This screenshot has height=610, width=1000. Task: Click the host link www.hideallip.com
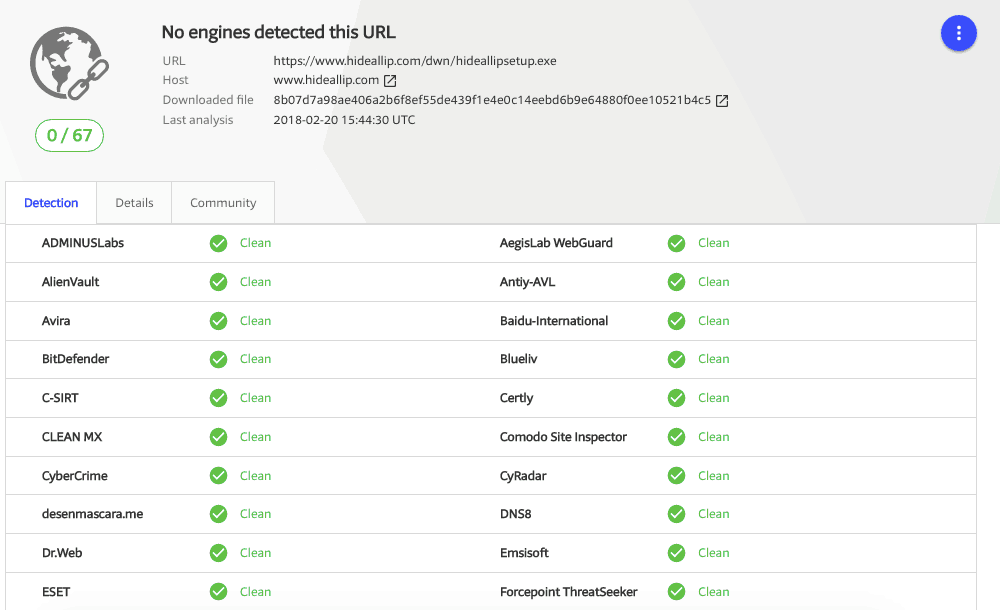click(x=326, y=80)
